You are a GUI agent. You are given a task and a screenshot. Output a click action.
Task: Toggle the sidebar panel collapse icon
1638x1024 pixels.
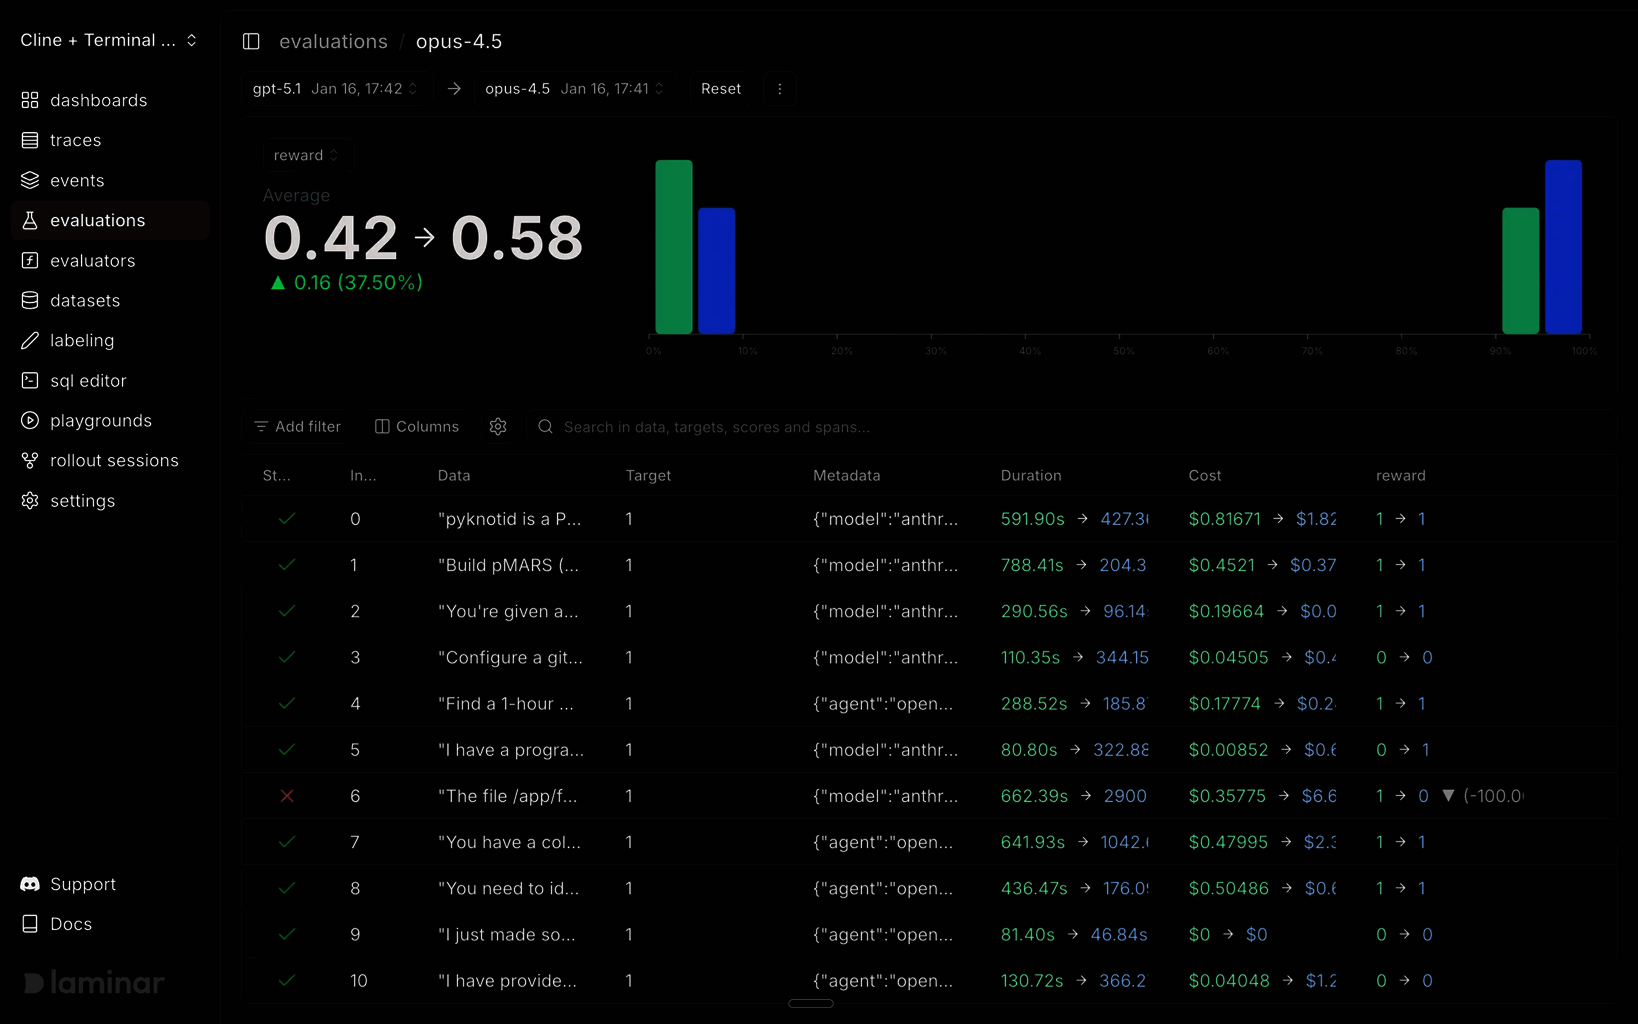pos(251,41)
